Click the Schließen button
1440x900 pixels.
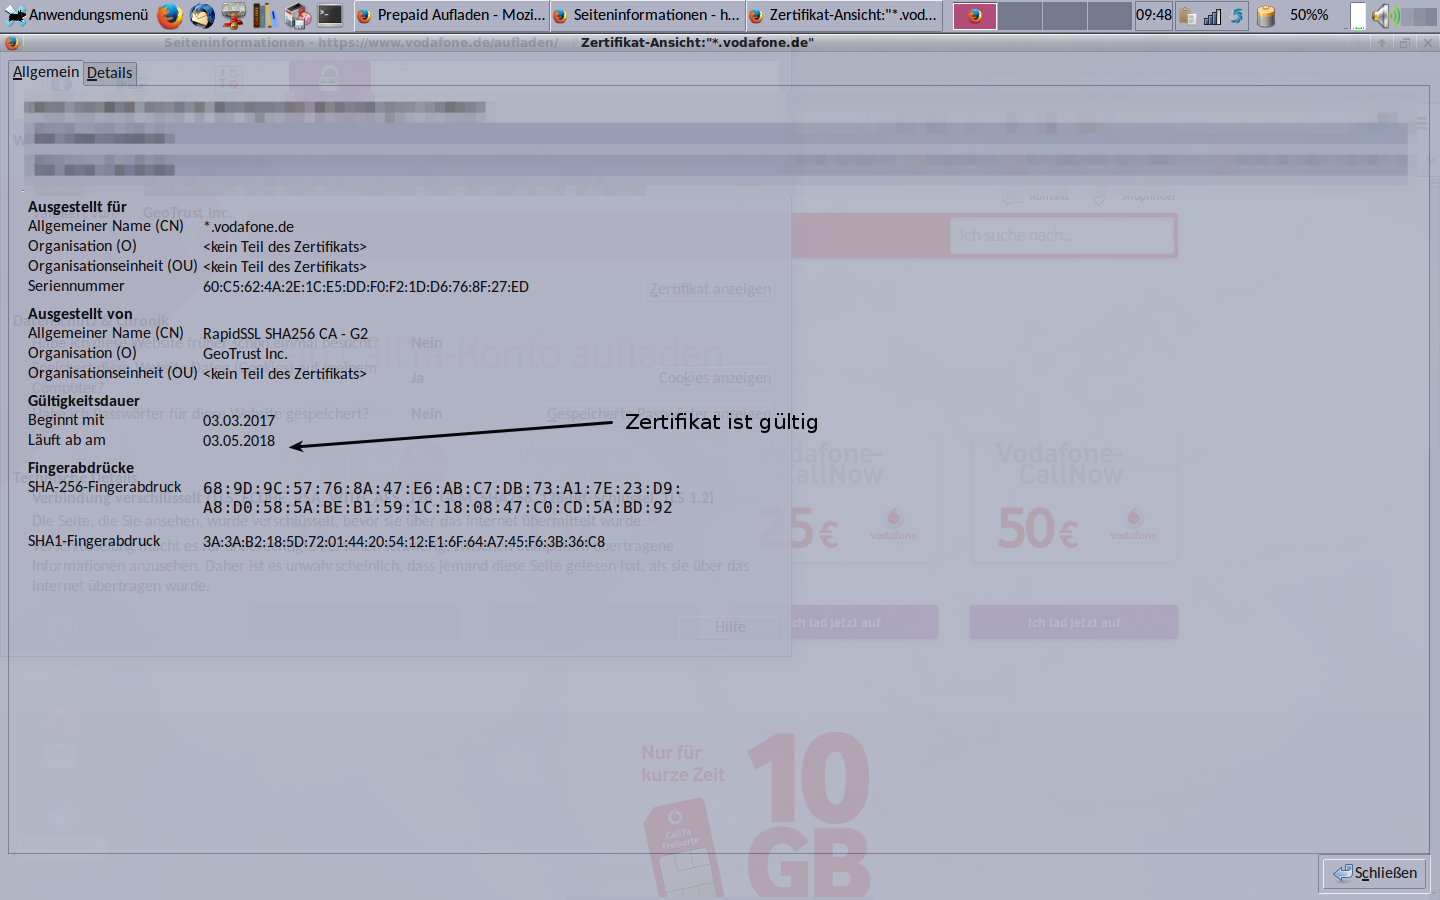(1376, 873)
